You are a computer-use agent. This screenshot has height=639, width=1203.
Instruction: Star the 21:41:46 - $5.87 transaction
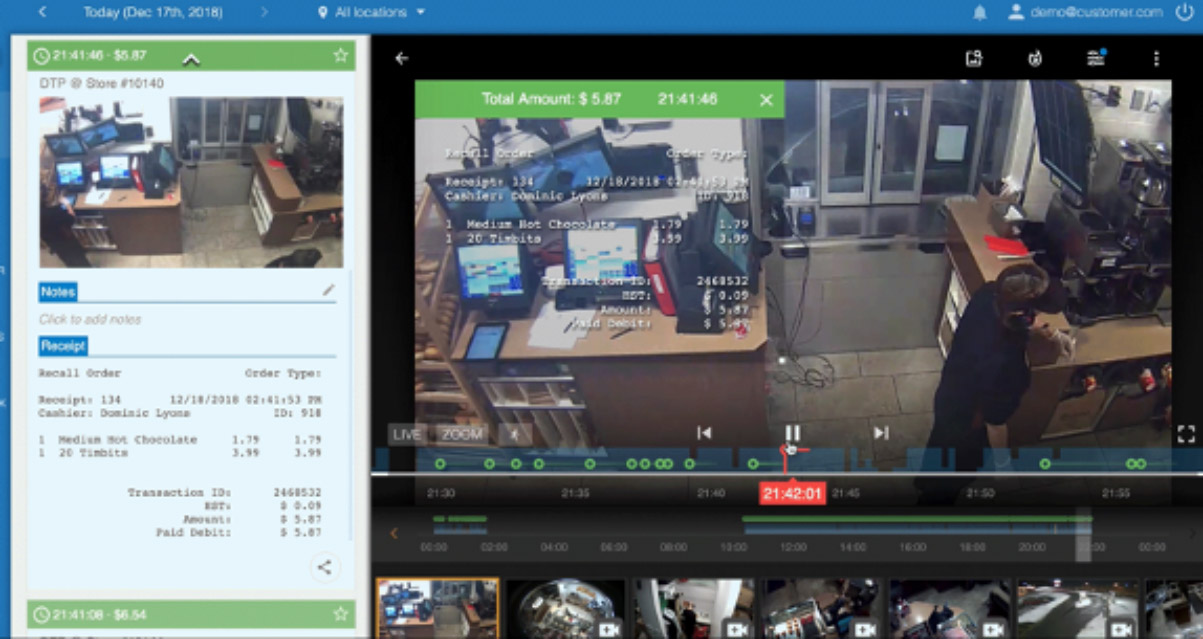click(340, 56)
